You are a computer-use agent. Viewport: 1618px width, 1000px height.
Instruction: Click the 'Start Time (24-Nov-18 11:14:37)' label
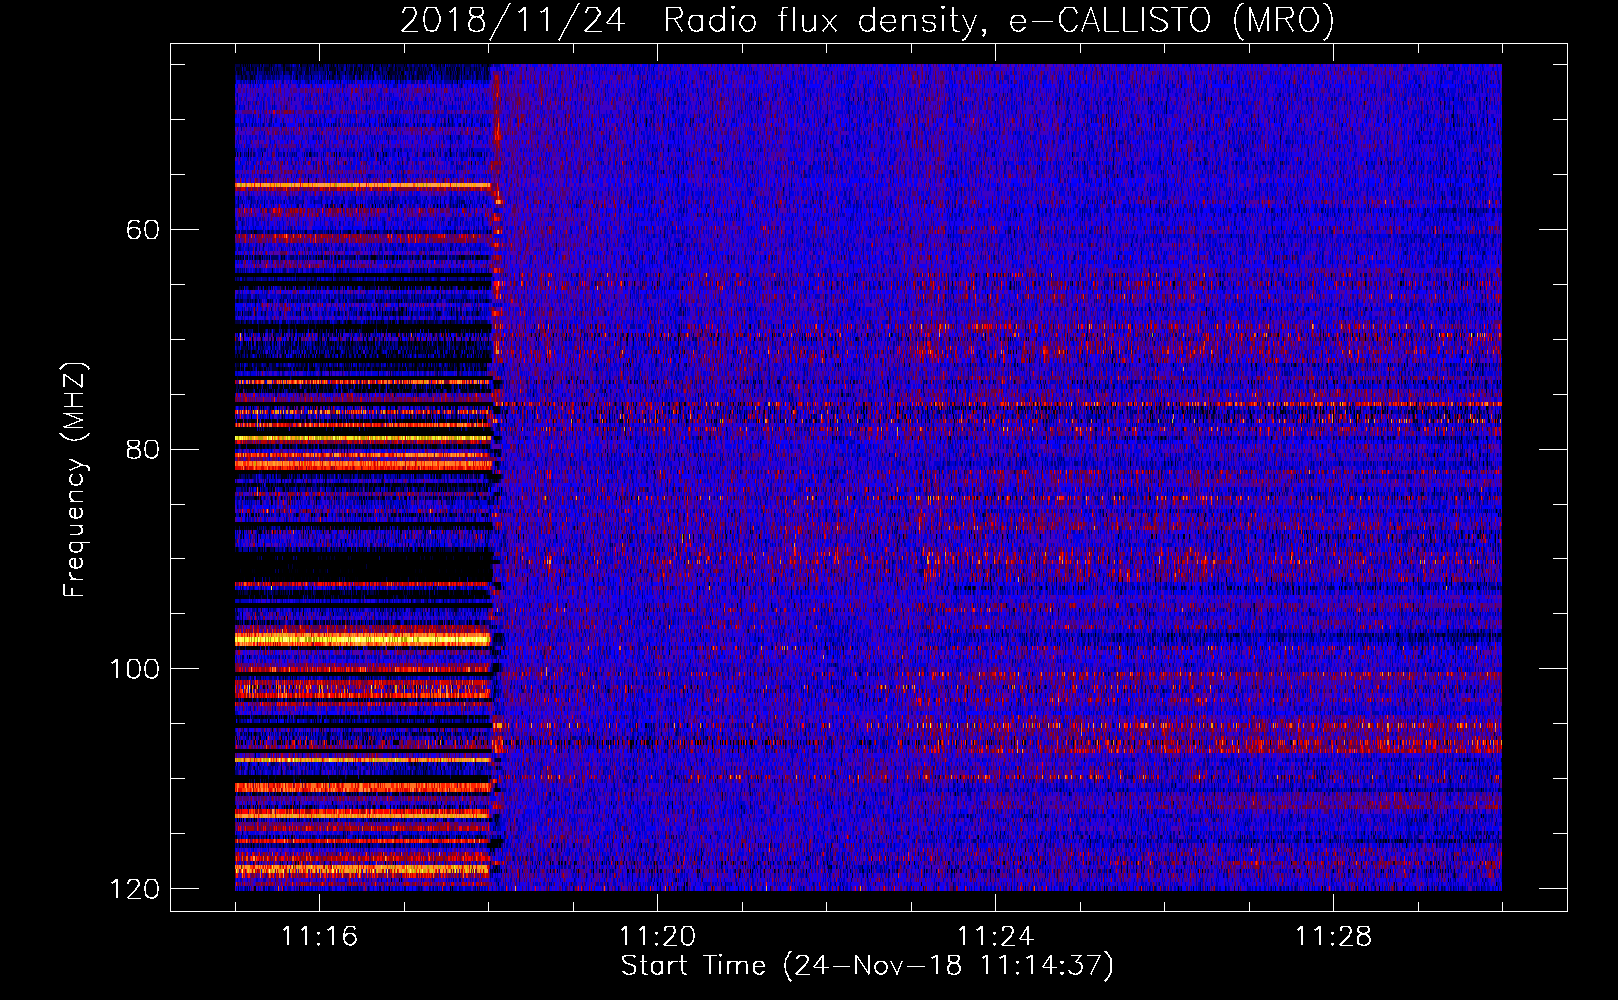(x=867, y=966)
